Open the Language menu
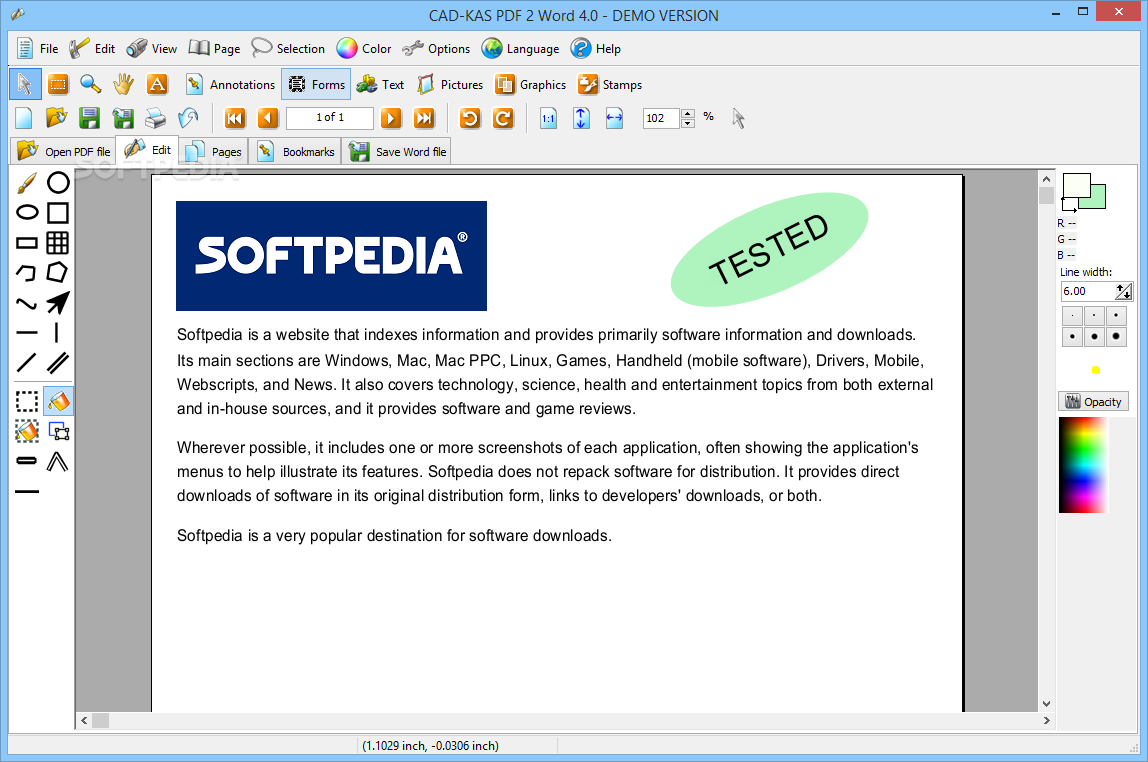This screenshot has height=762, width=1148. [521, 48]
